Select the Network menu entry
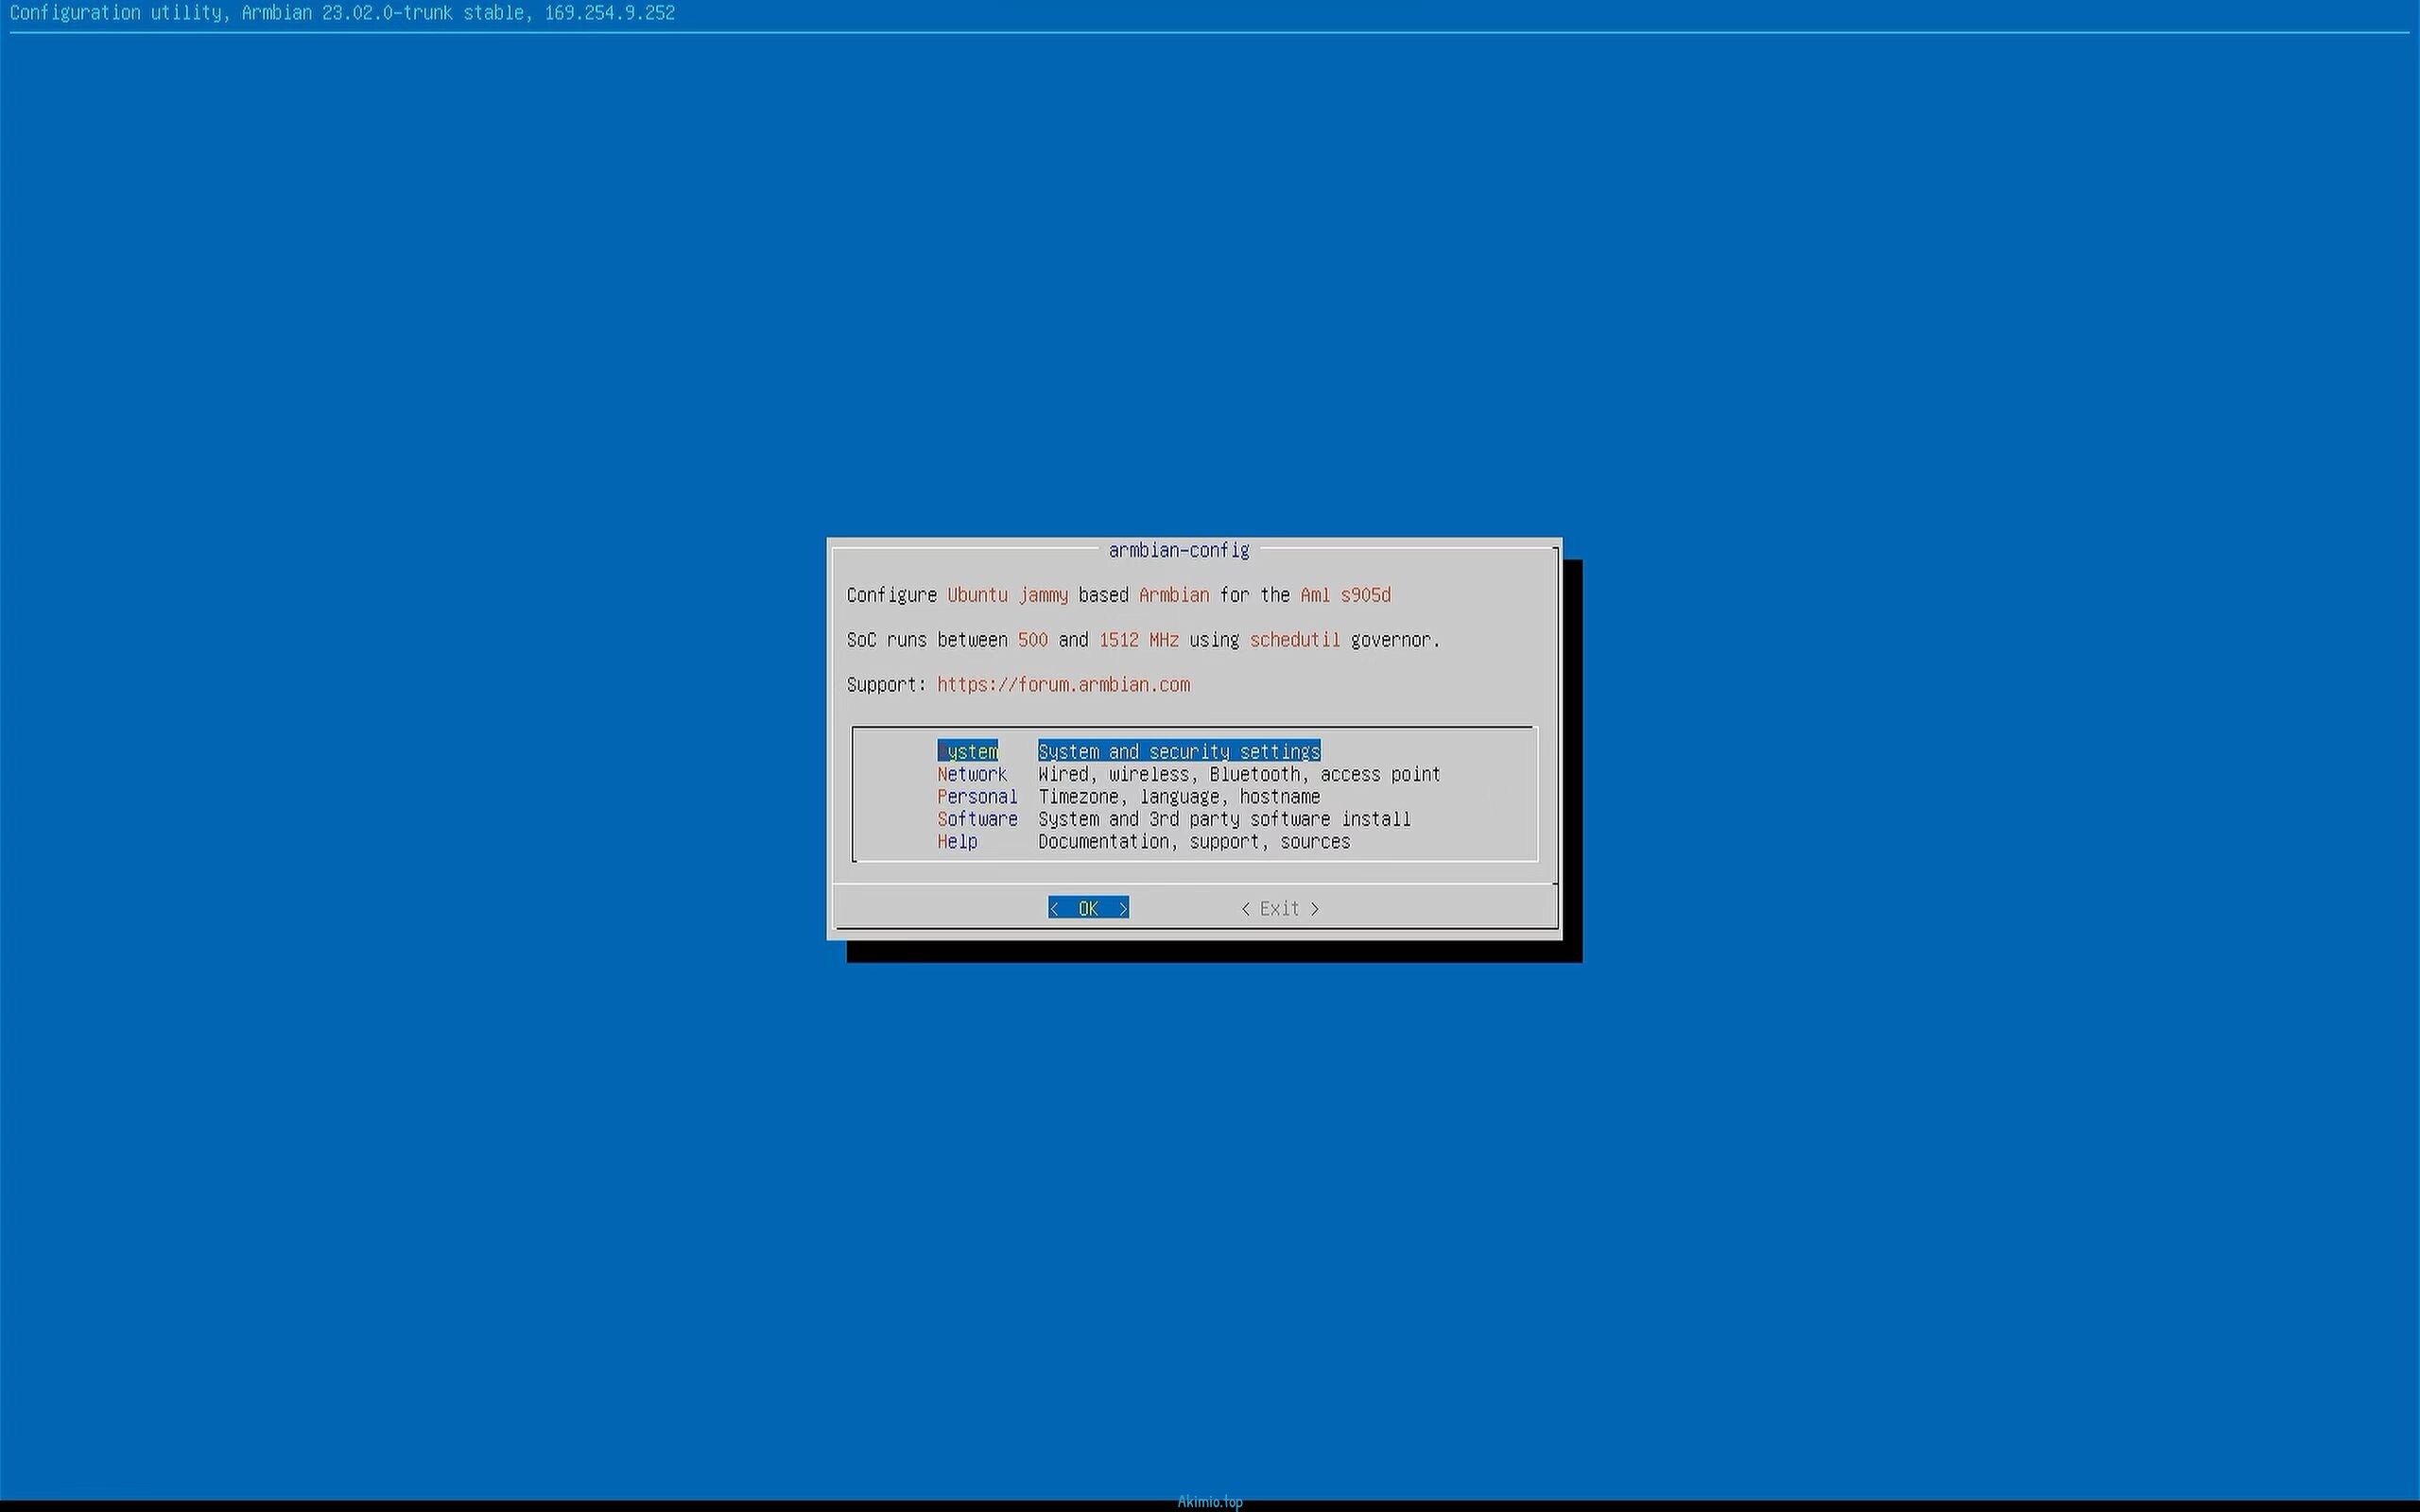 (x=972, y=774)
